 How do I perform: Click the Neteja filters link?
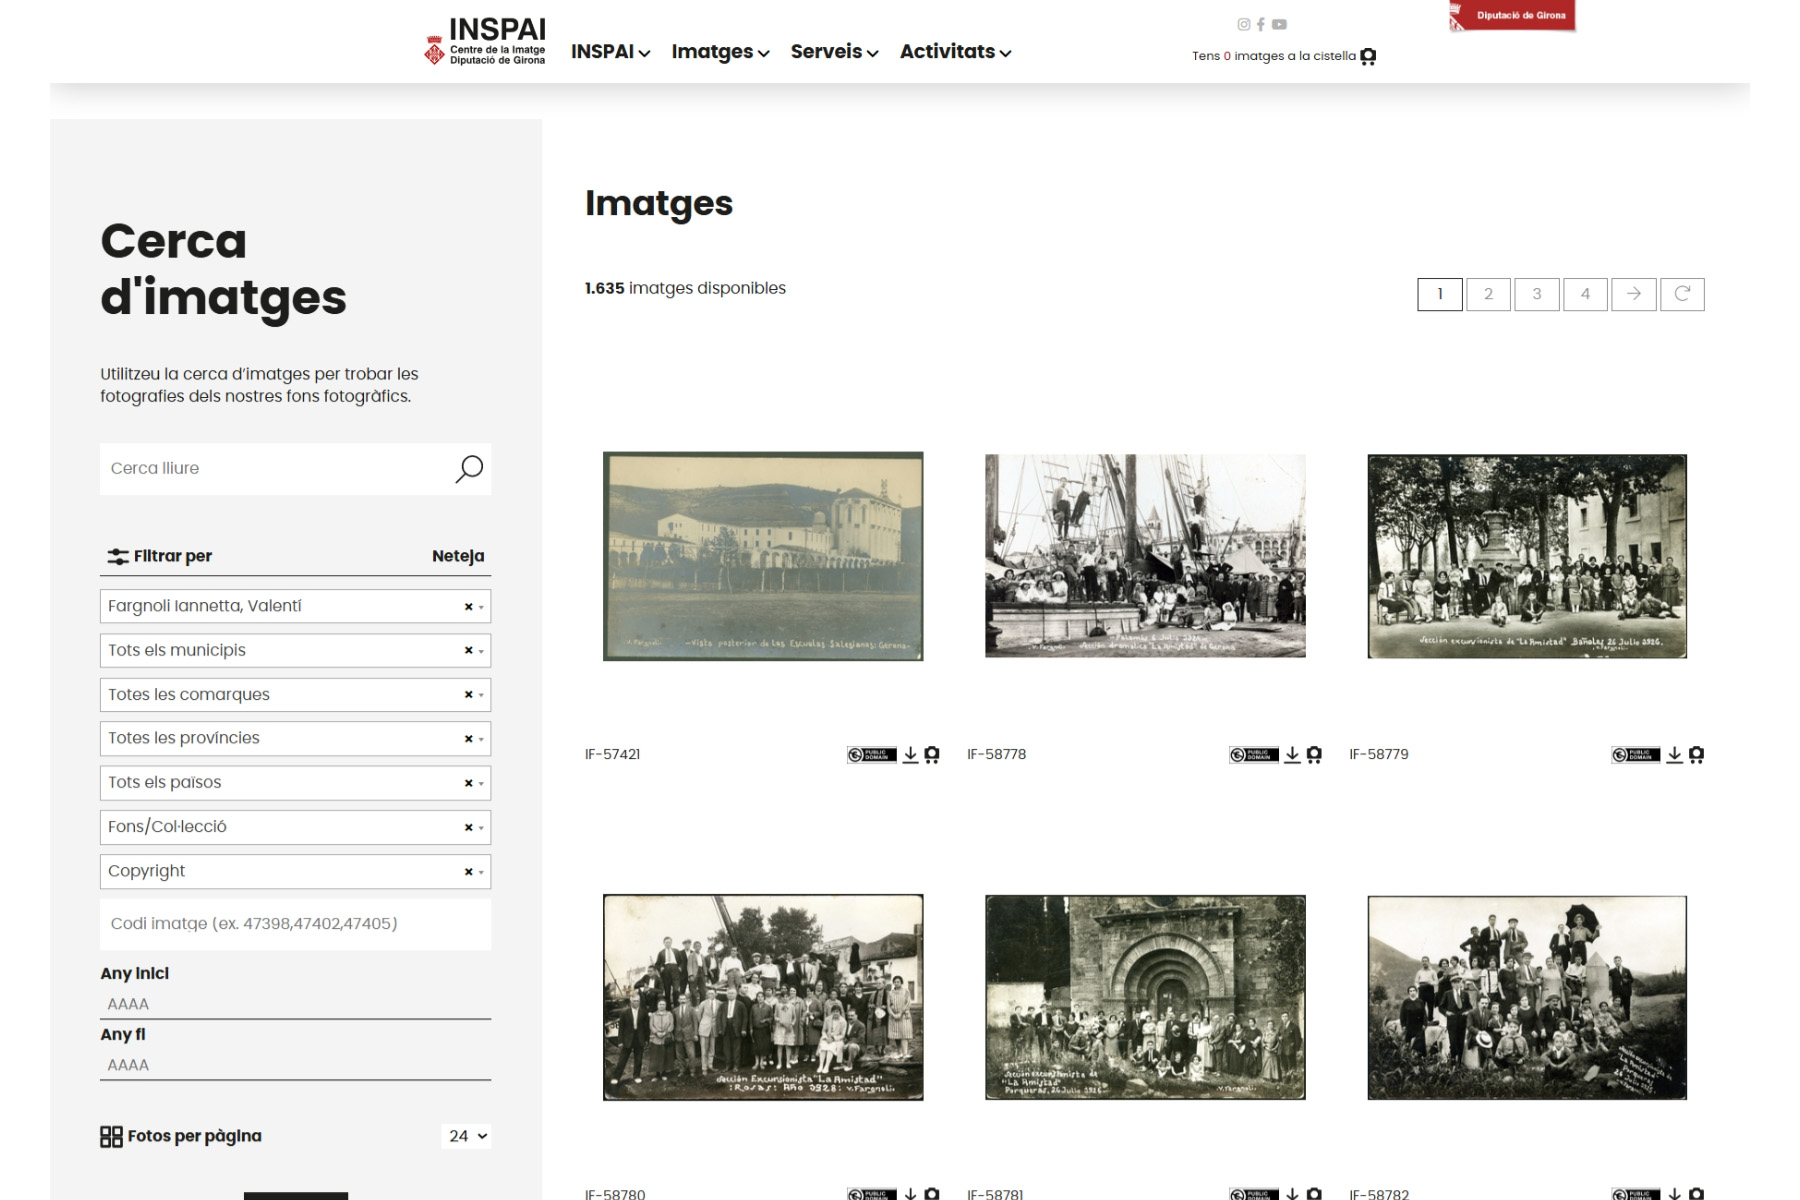click(x=458, y=556)
